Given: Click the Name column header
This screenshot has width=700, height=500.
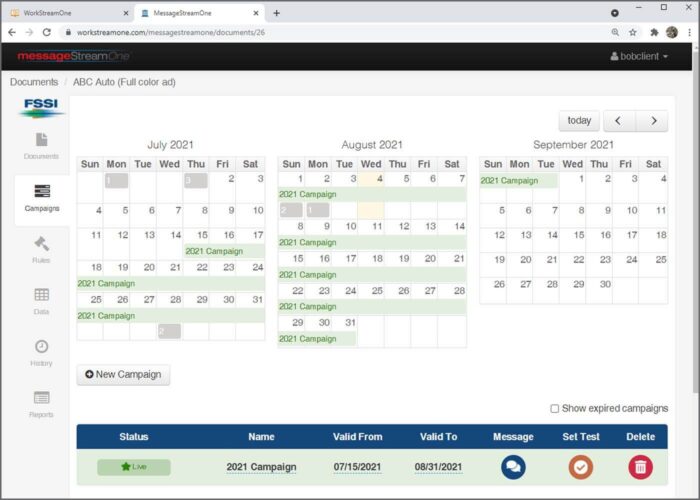Looking at the screenshot, I should click(x=261, y=437).
